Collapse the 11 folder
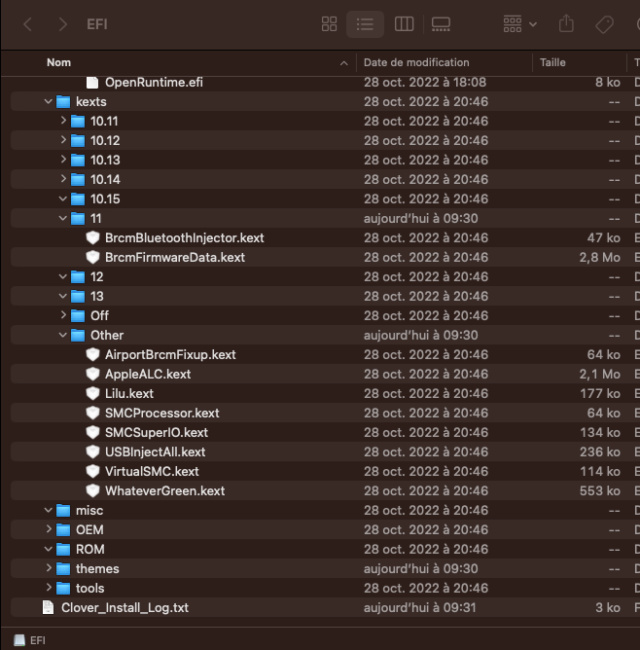 pyautogui.click(x=63, y=218)
